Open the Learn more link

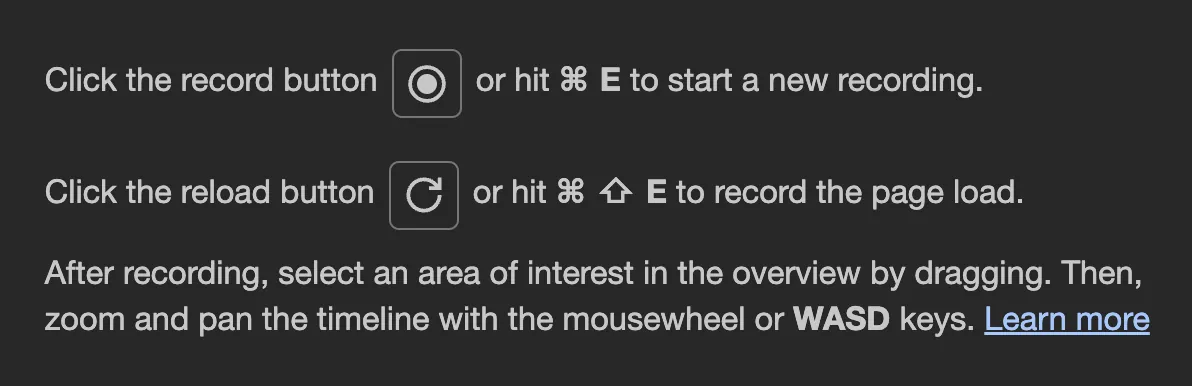(x=1067, y=319)
